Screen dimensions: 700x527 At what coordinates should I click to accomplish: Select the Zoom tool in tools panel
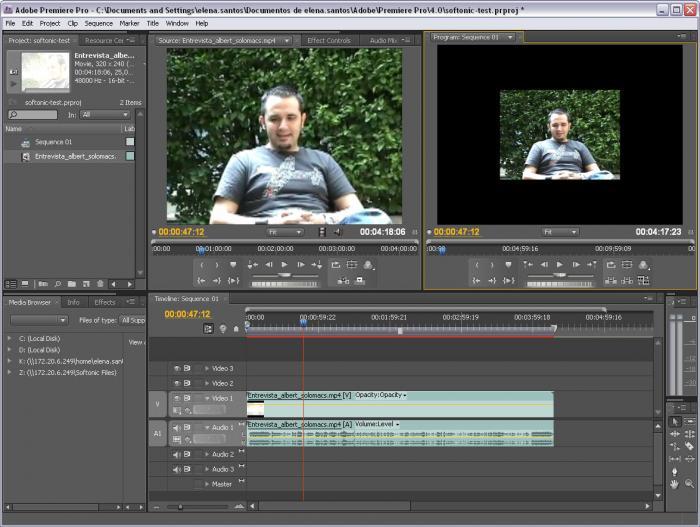pos(689,484)
